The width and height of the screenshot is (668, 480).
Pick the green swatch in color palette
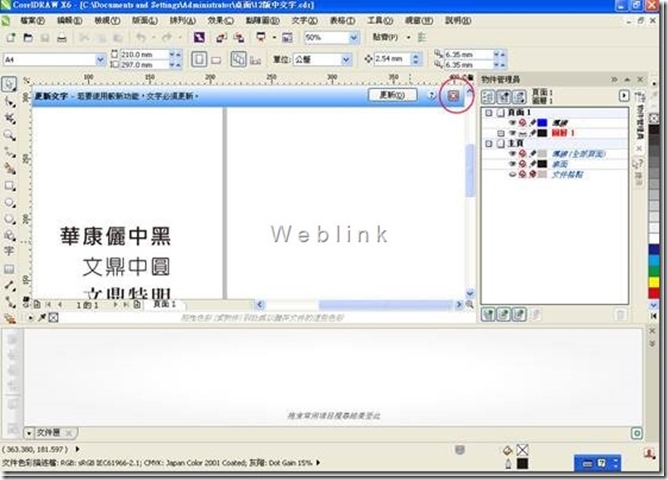[653, 270]
